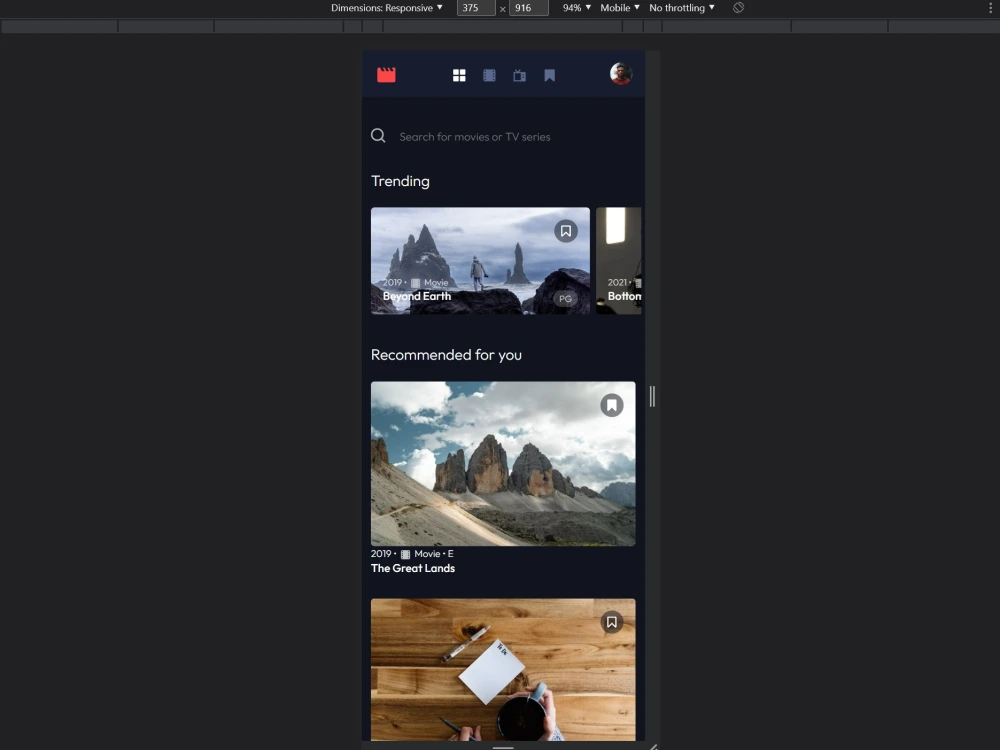
Task: Open the Dimensions Responsive dropdown
Action: [385, 7]
